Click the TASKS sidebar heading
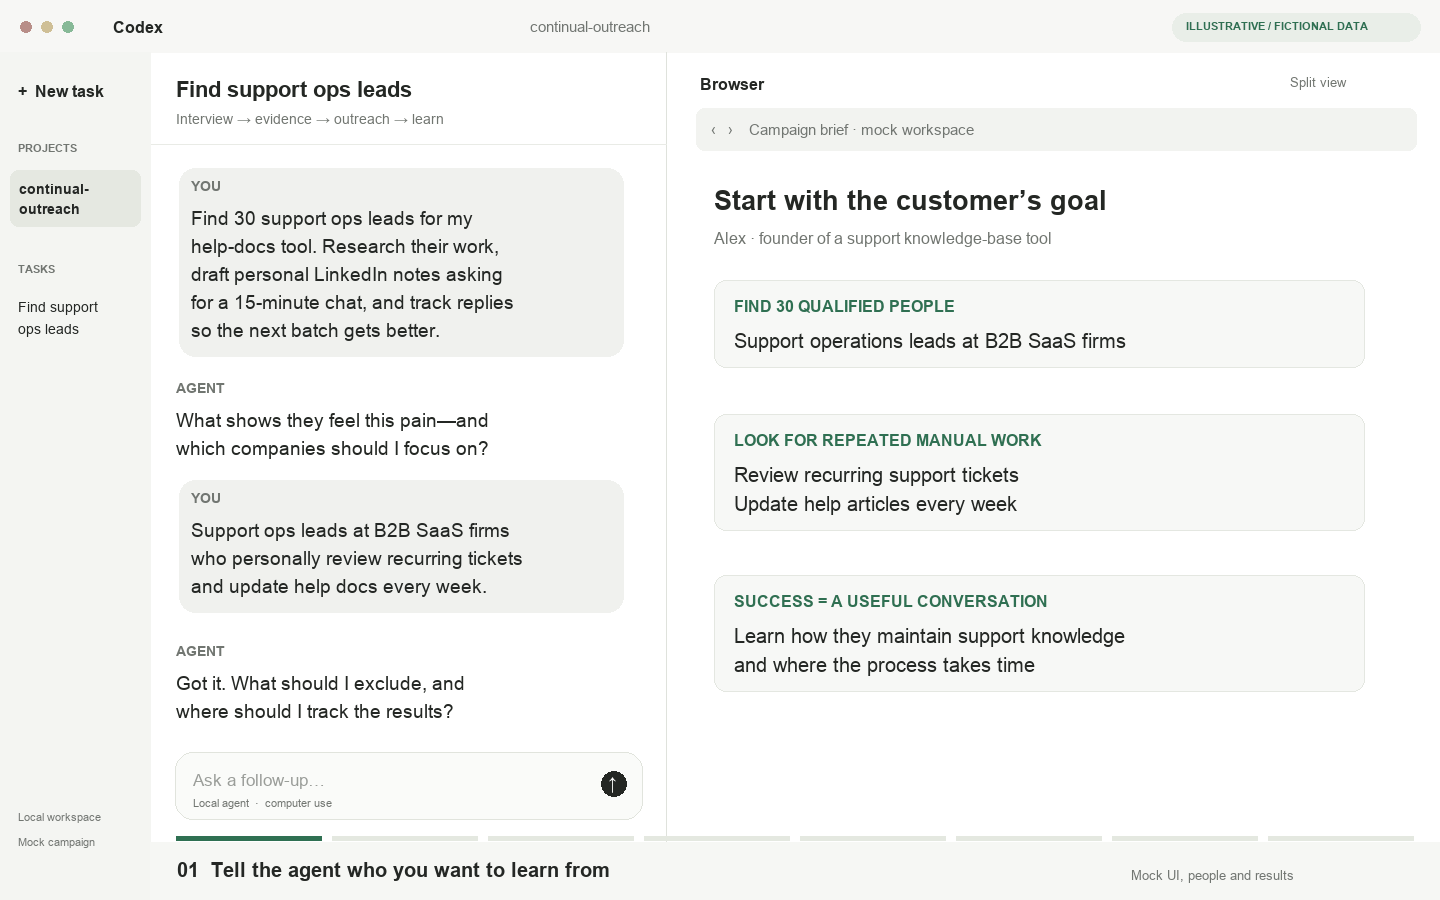The height and width of the screenshot is (900, 1440). point(36,269)
